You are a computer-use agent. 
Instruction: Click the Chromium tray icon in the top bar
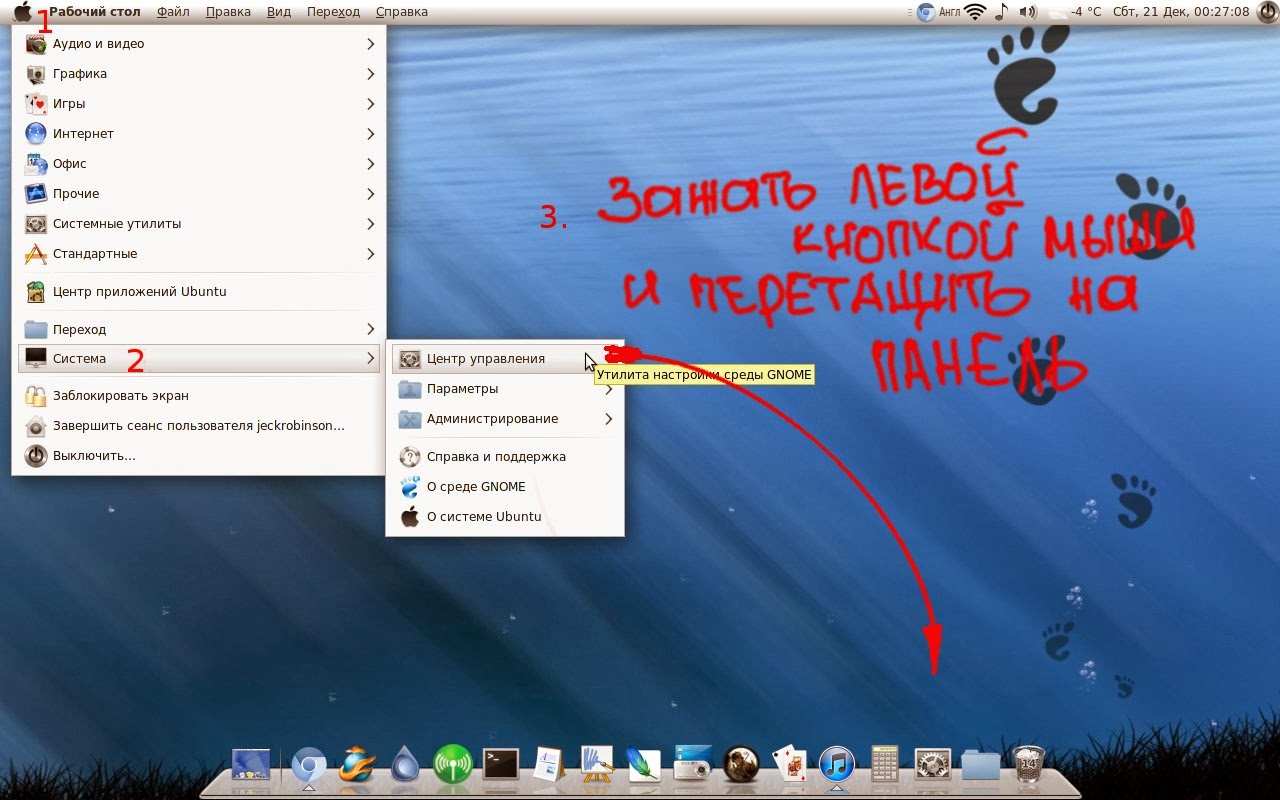click(x=926, y=12)
